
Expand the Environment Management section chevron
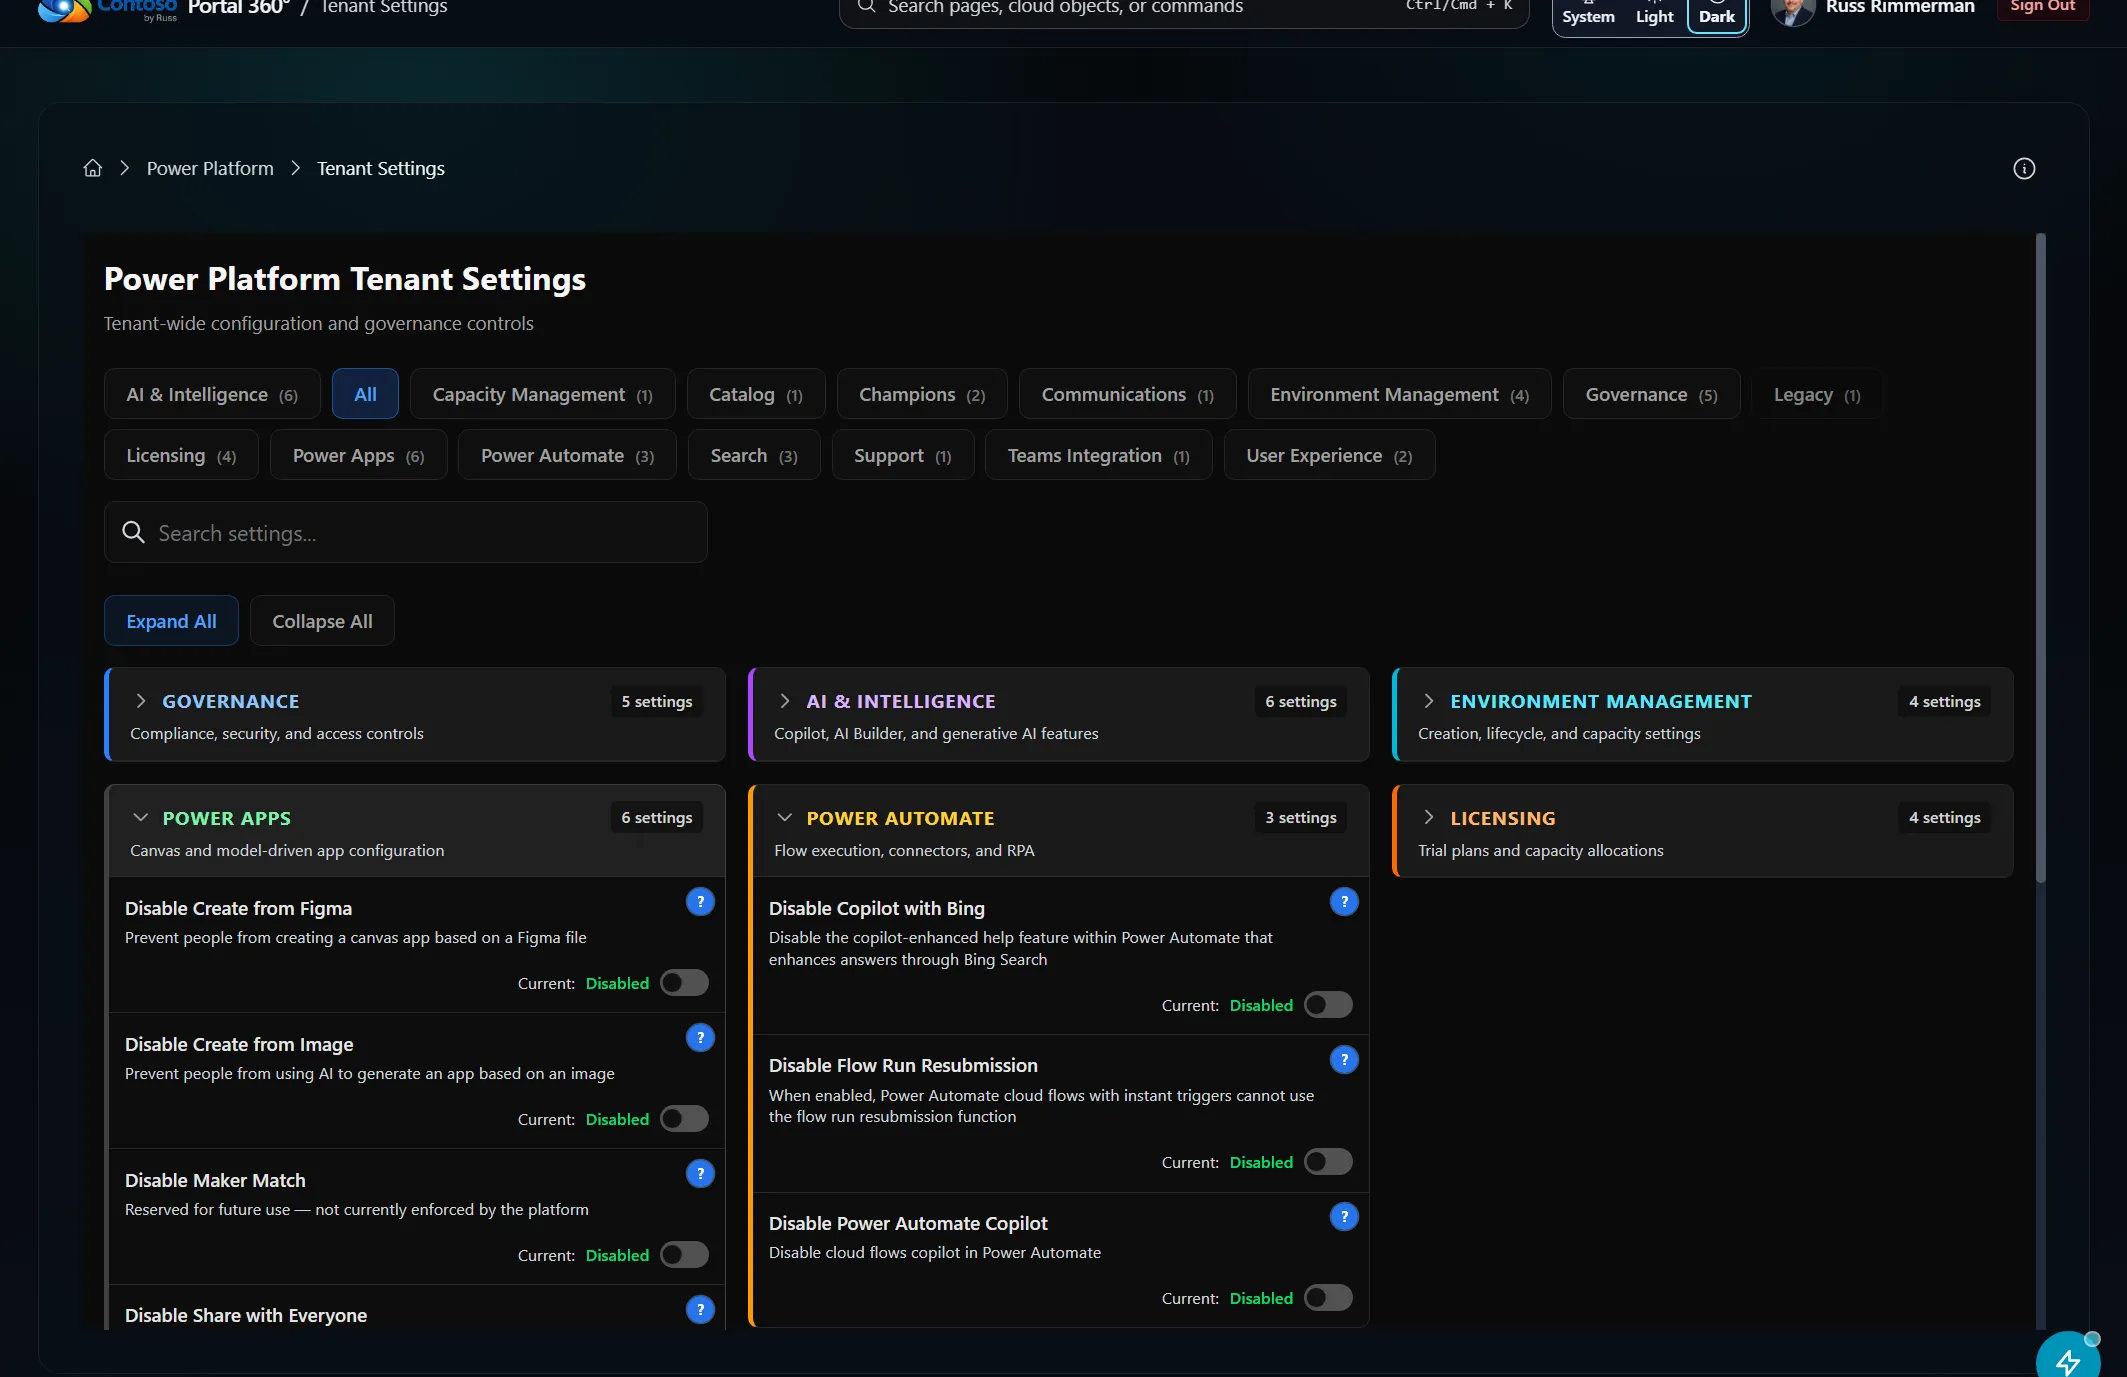pyautogui.click(x=1429, y=701)
